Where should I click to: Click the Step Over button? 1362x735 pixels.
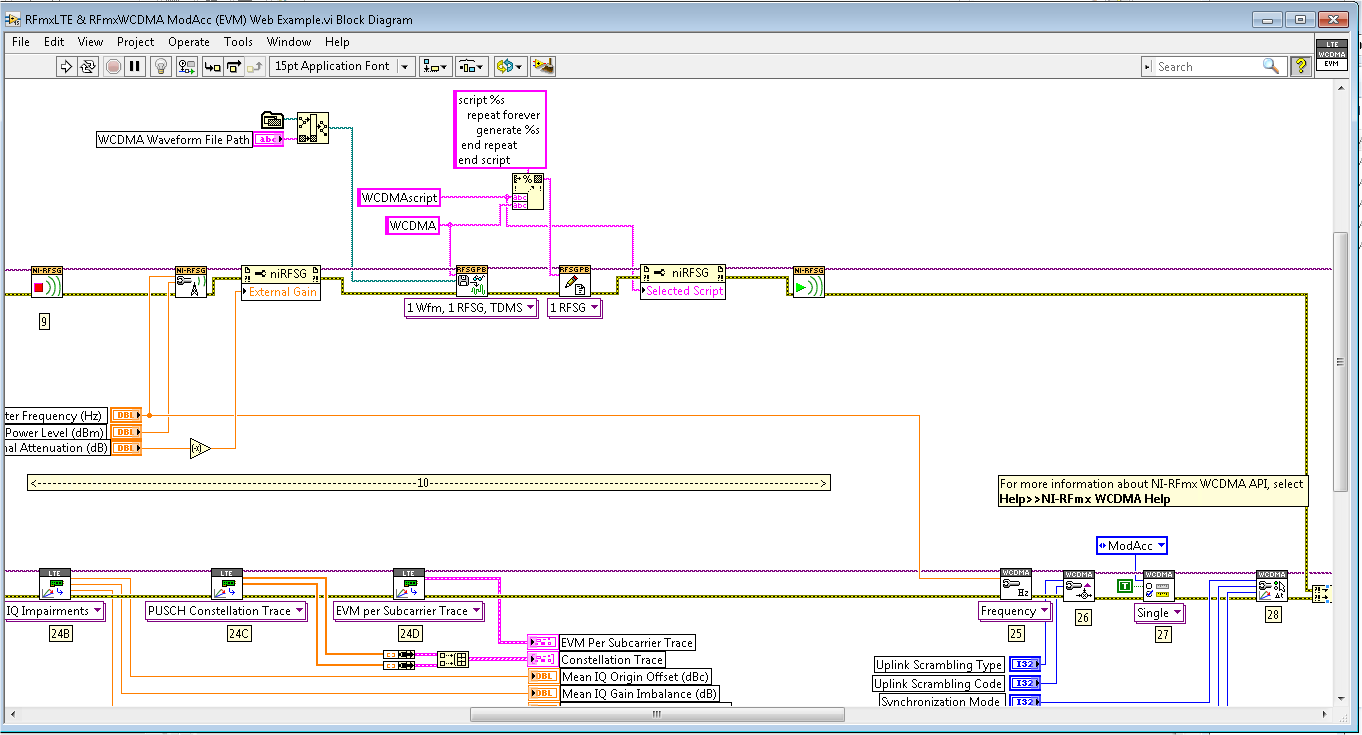(233, 66)
